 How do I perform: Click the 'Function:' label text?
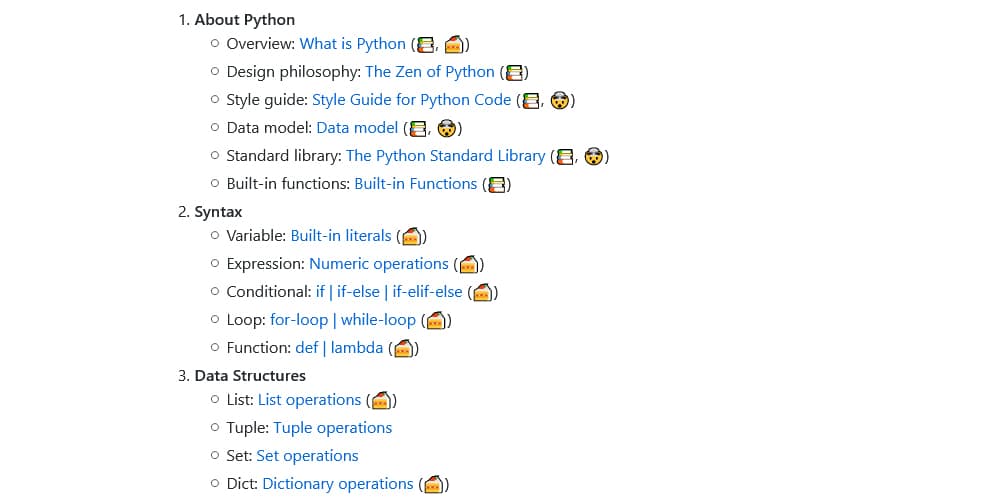(259, 348)
